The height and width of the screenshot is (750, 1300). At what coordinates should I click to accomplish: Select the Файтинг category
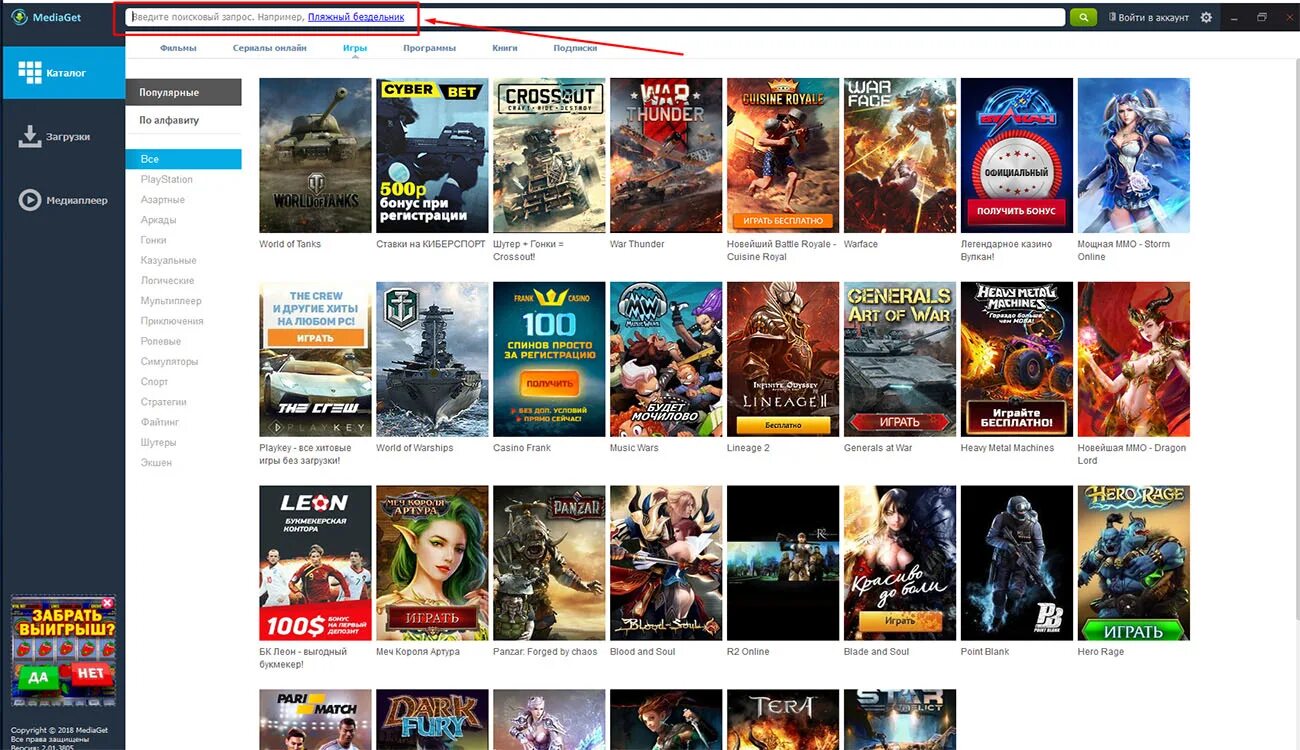tap(160, 422)
